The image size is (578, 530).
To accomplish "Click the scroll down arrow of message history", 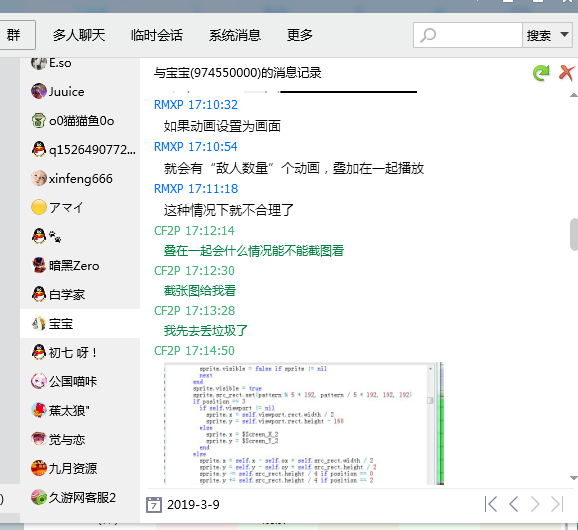I will tap(574, 478).
